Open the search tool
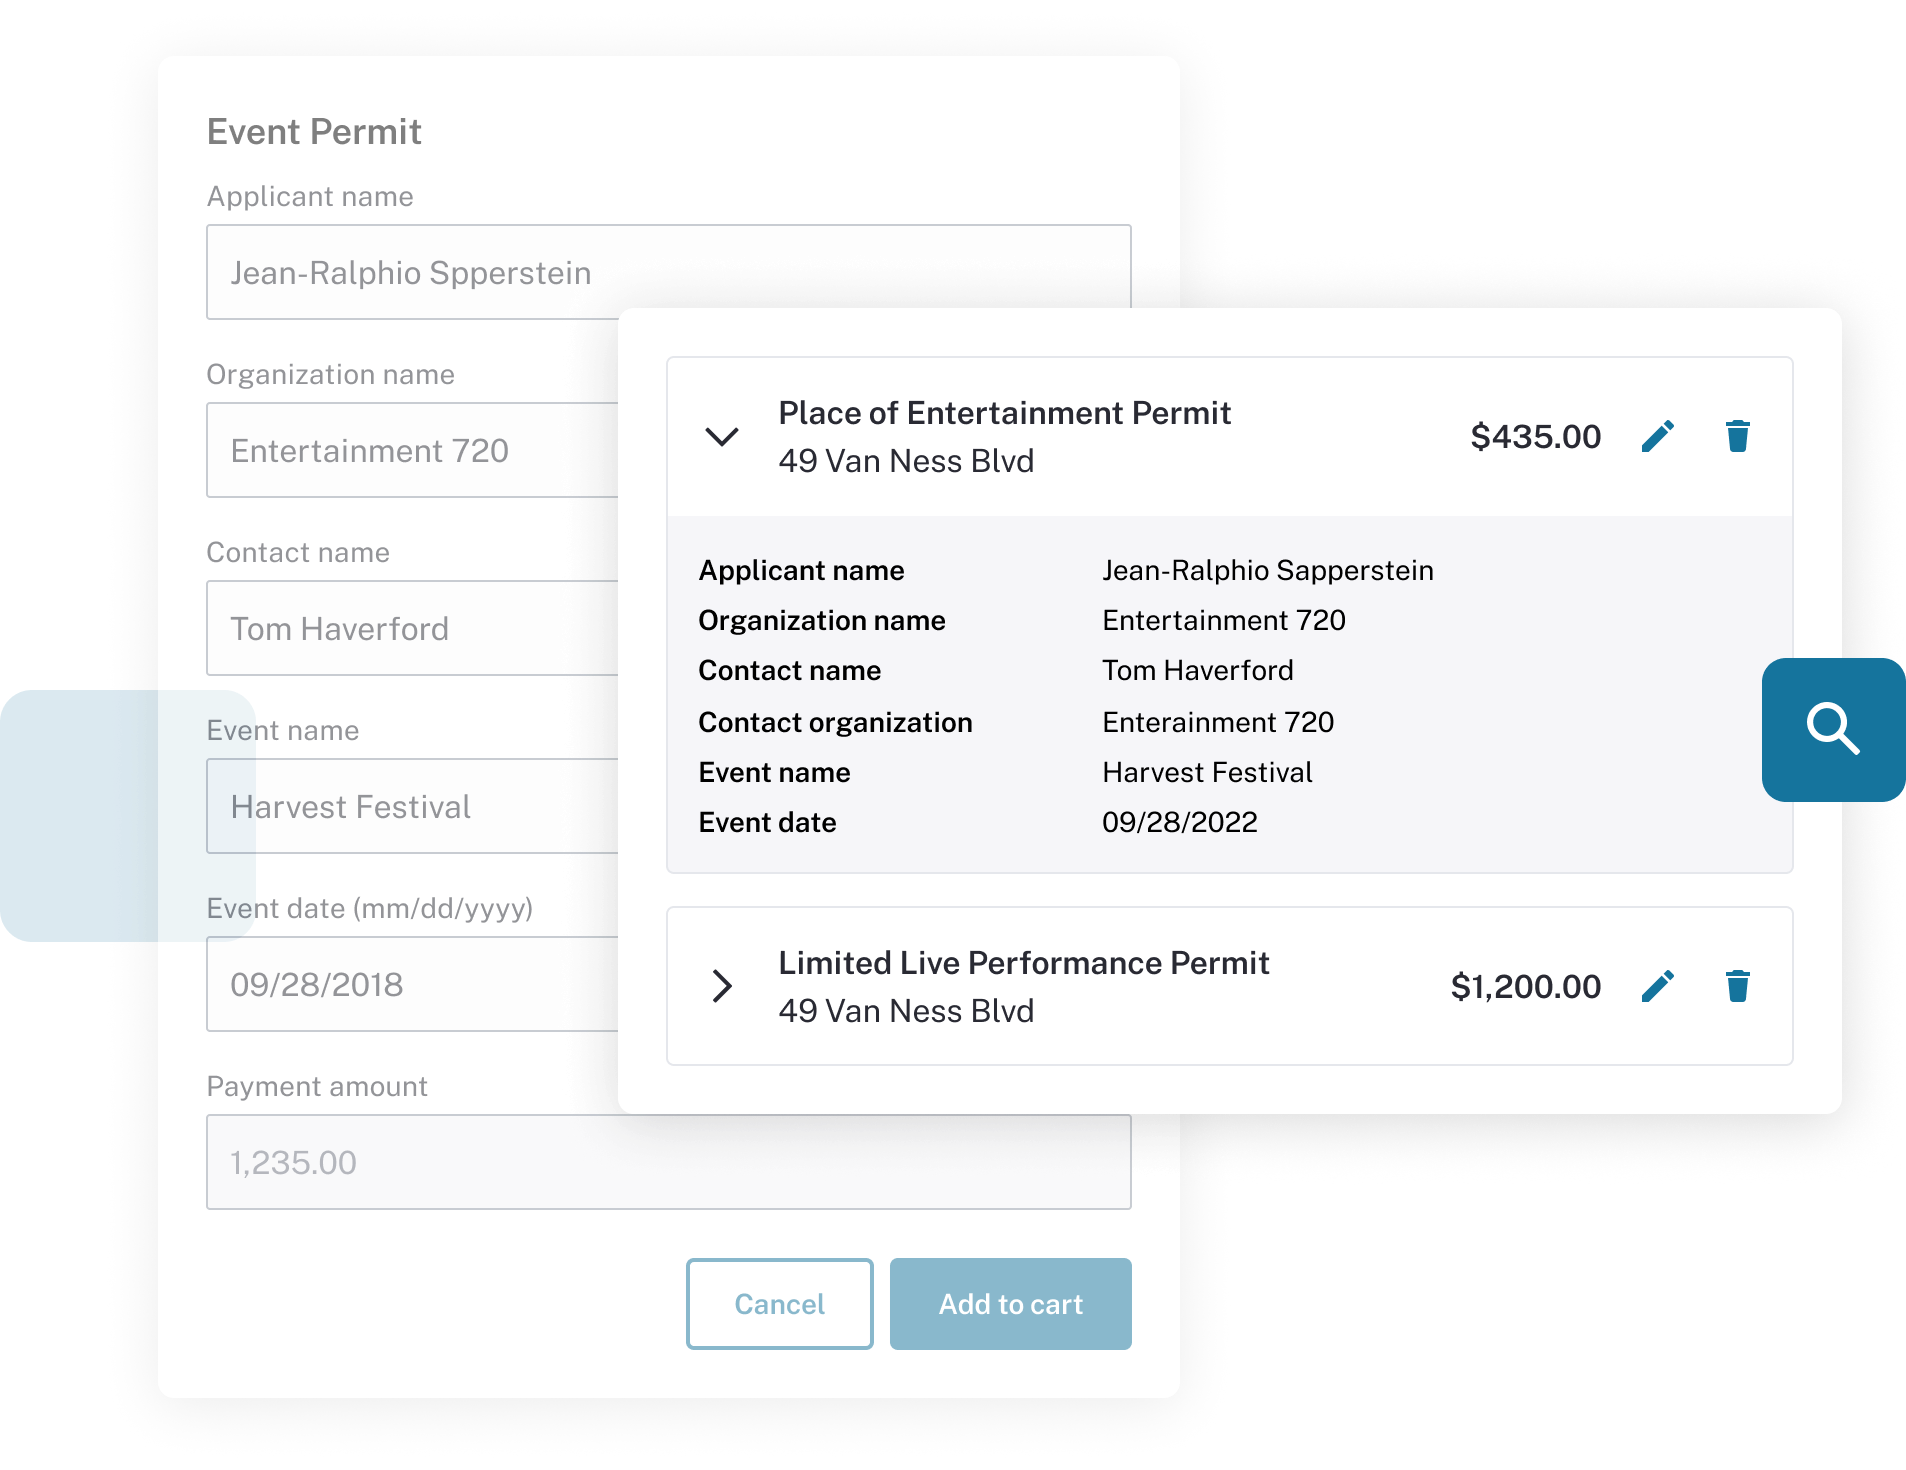The height and width of the screenshot is (1470, 1906). point(1833,730)
